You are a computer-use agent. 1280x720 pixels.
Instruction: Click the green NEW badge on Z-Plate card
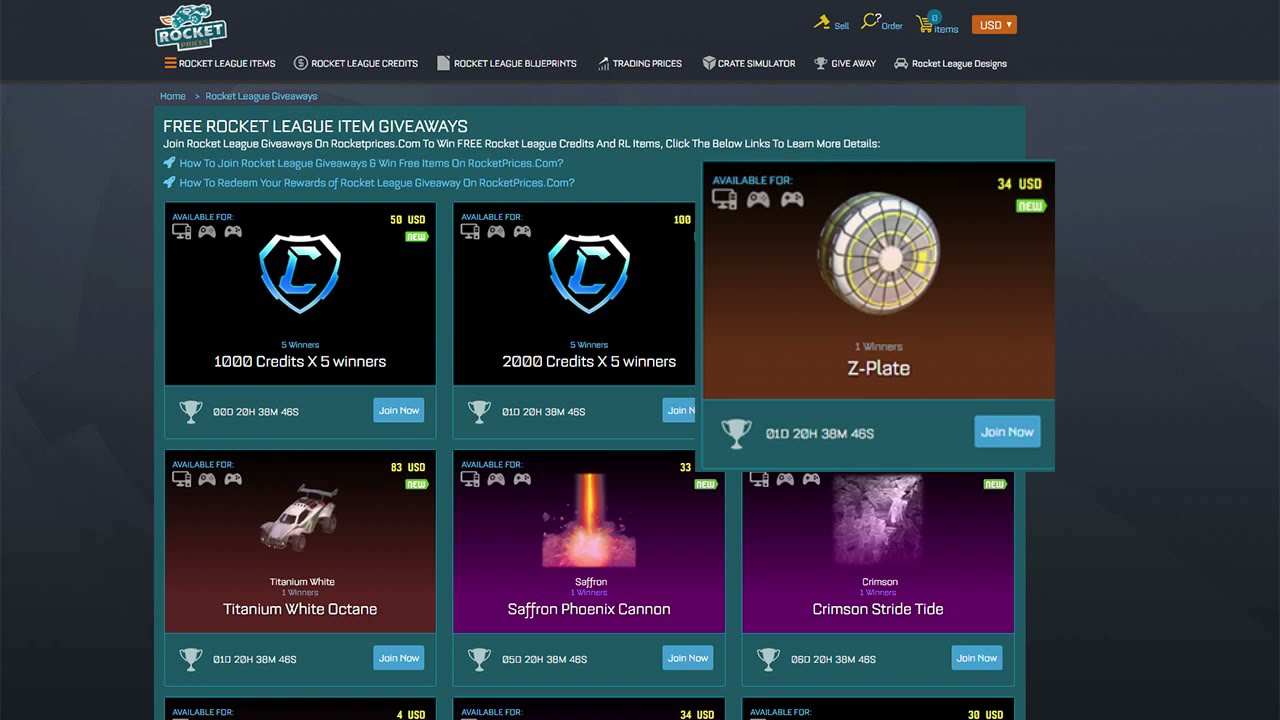1031,206
